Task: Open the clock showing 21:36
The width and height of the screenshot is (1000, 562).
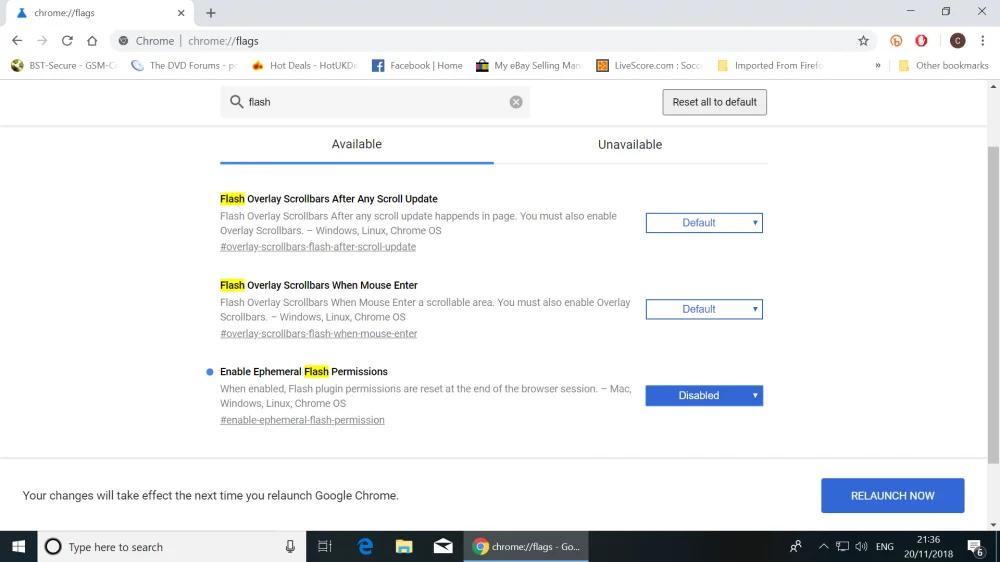Action: (928, 547)
